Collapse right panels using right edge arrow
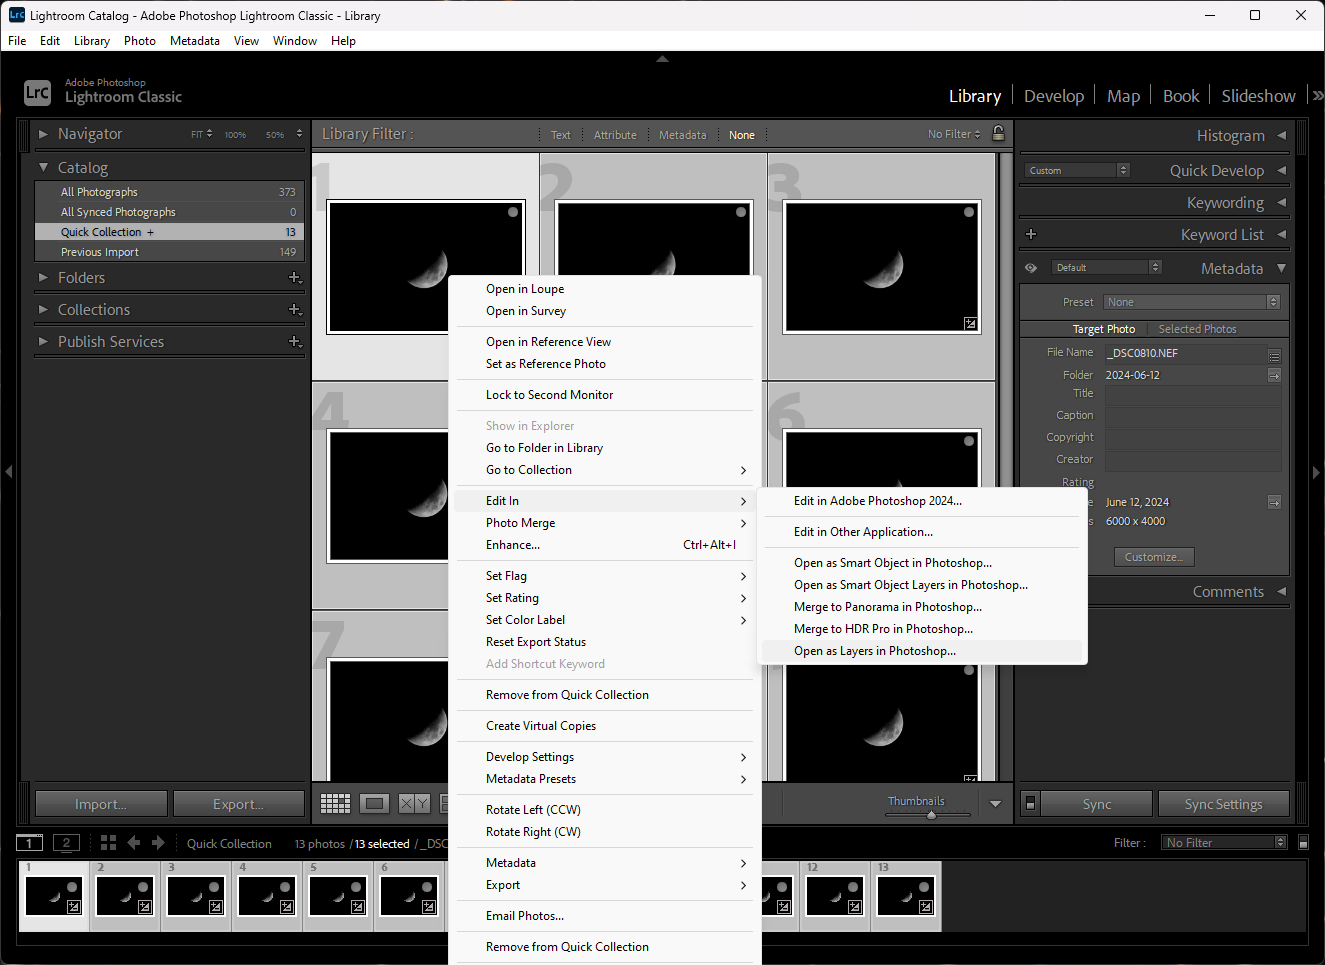 pyautogui.click(x=1317, y=471)
